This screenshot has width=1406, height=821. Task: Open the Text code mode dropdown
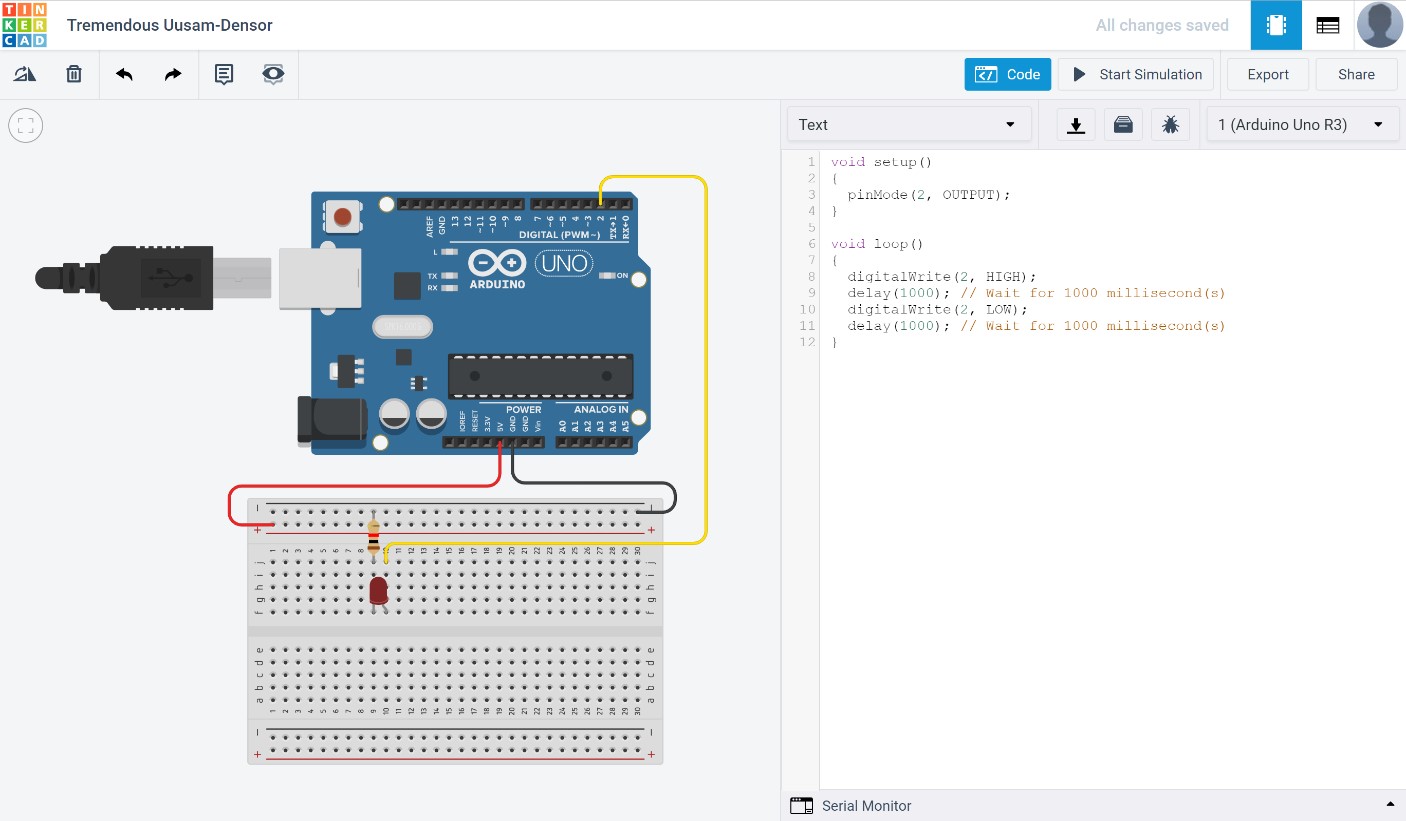(x=909, y=125)
